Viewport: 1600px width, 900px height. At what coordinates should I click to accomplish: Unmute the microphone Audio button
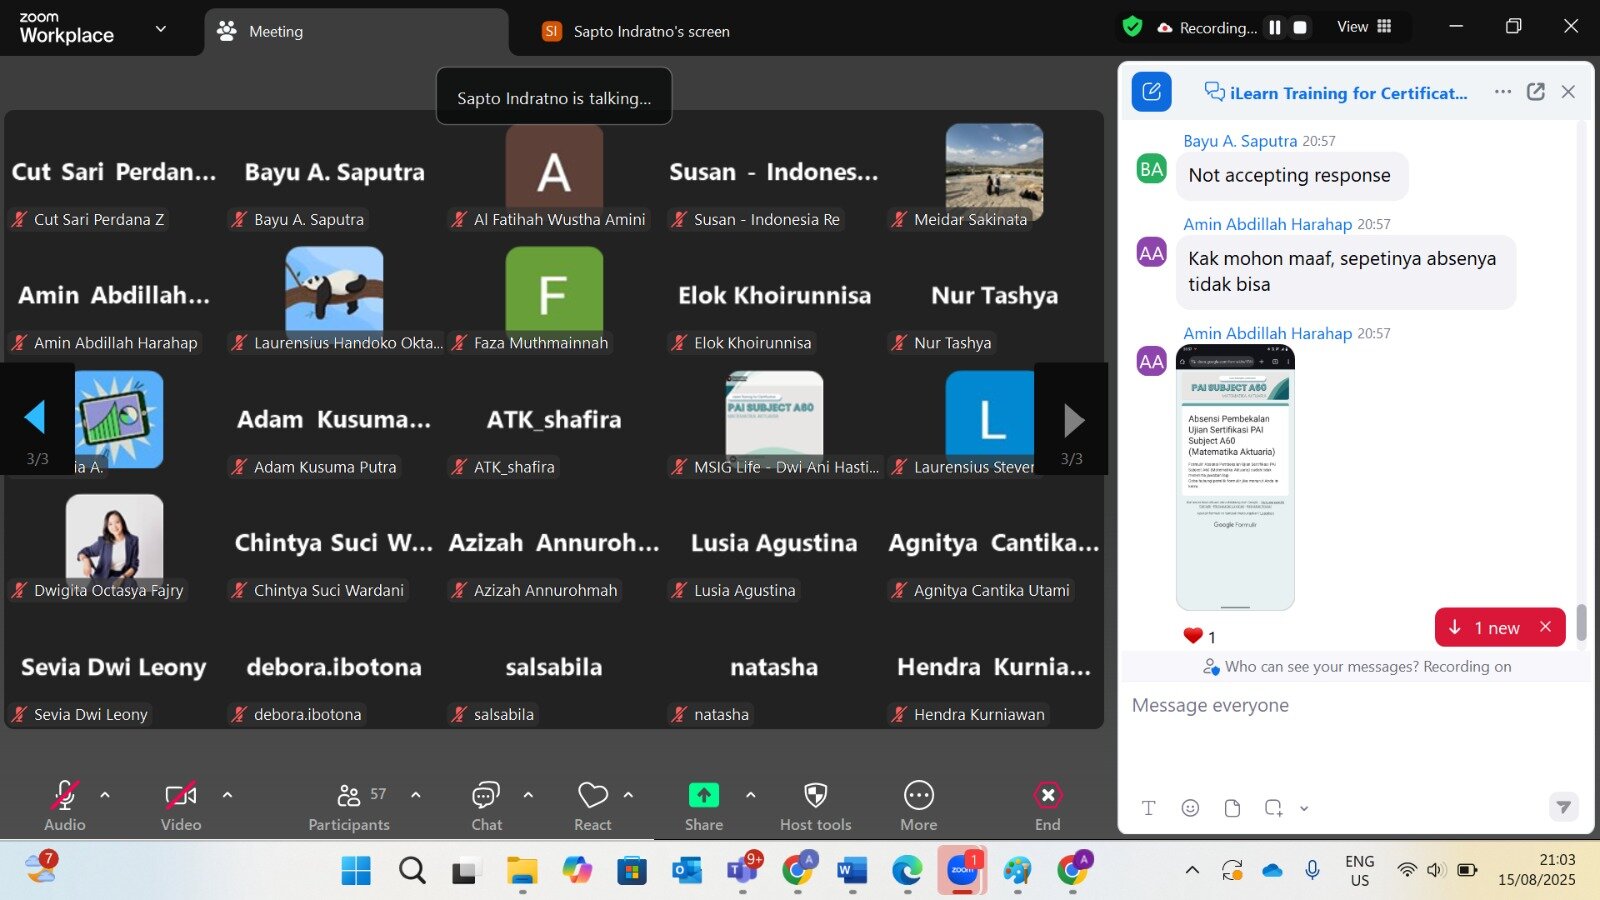click(65, 806)
